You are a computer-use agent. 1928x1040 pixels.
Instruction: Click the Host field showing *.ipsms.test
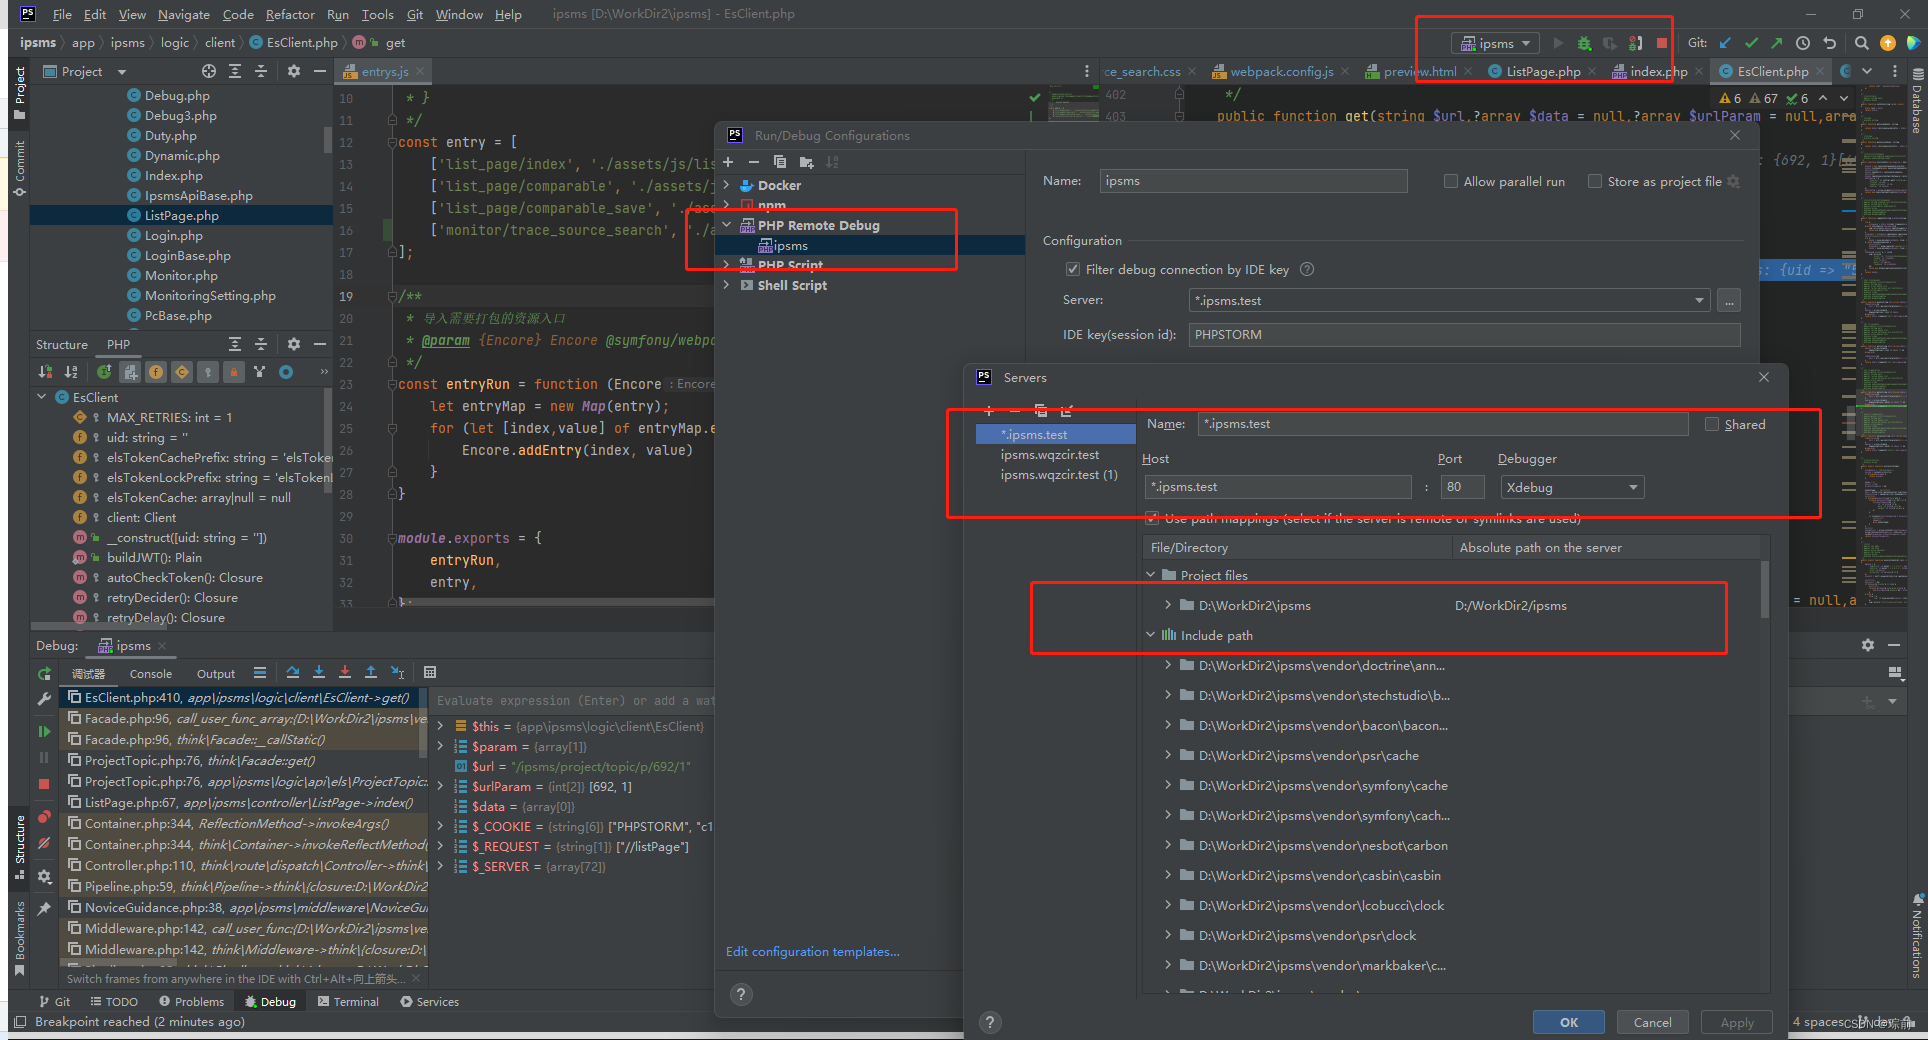click(1278, 487)
